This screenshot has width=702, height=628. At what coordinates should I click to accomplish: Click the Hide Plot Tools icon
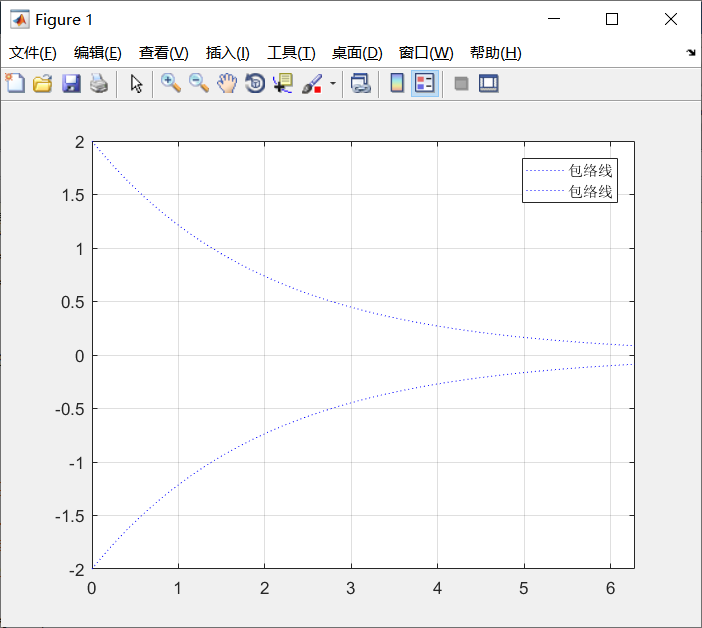[461, 84]
